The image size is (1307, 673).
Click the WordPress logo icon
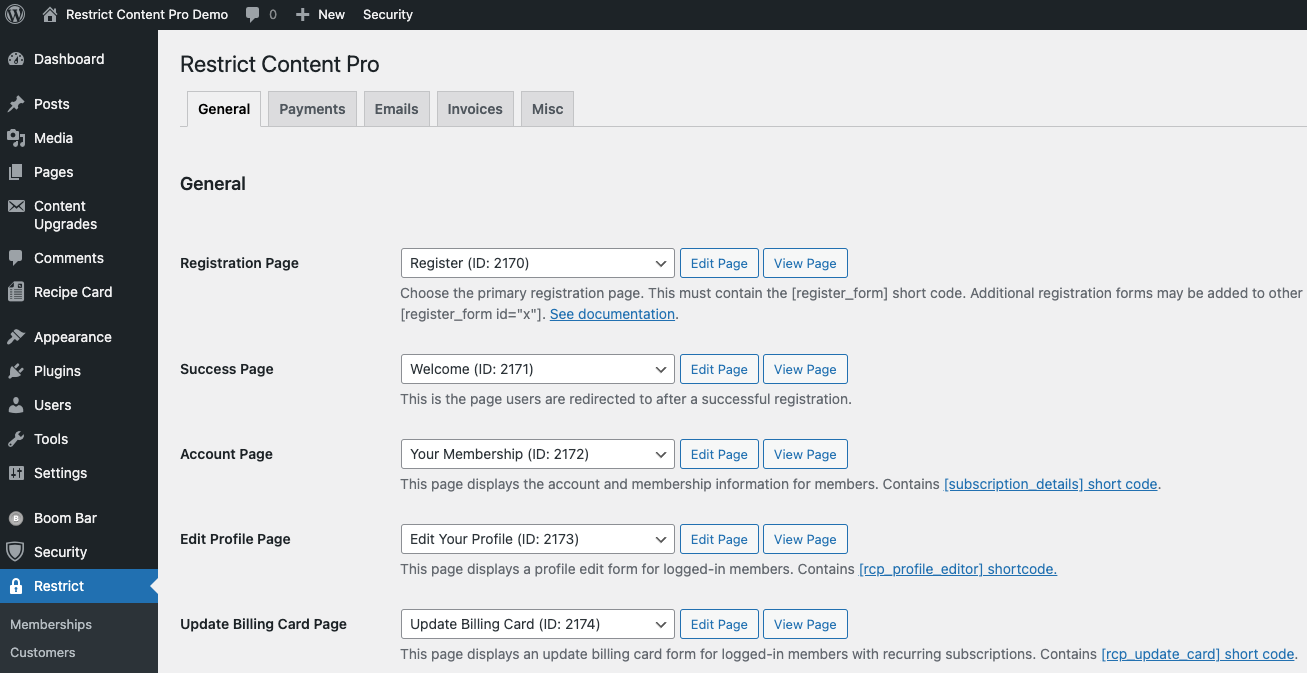click(15, 14)
